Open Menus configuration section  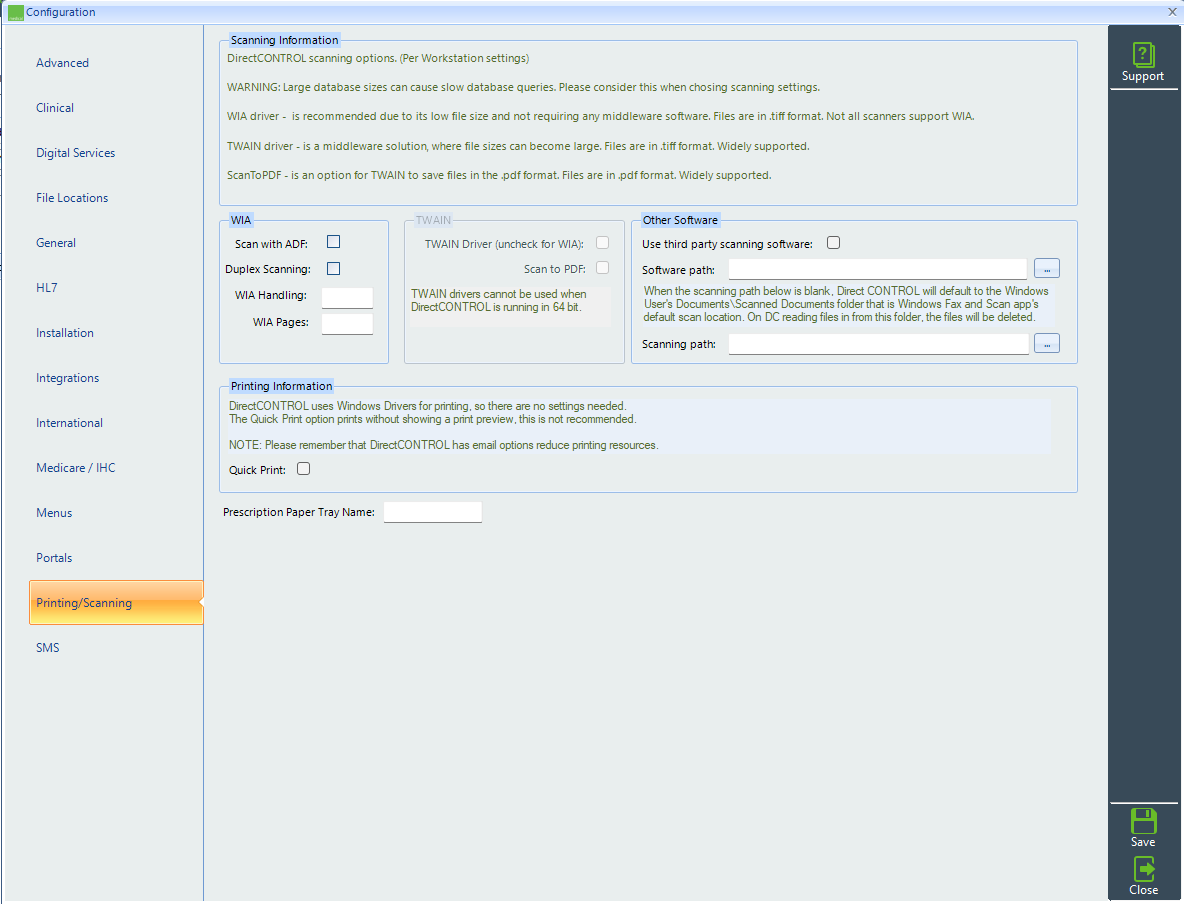[54, 513]
